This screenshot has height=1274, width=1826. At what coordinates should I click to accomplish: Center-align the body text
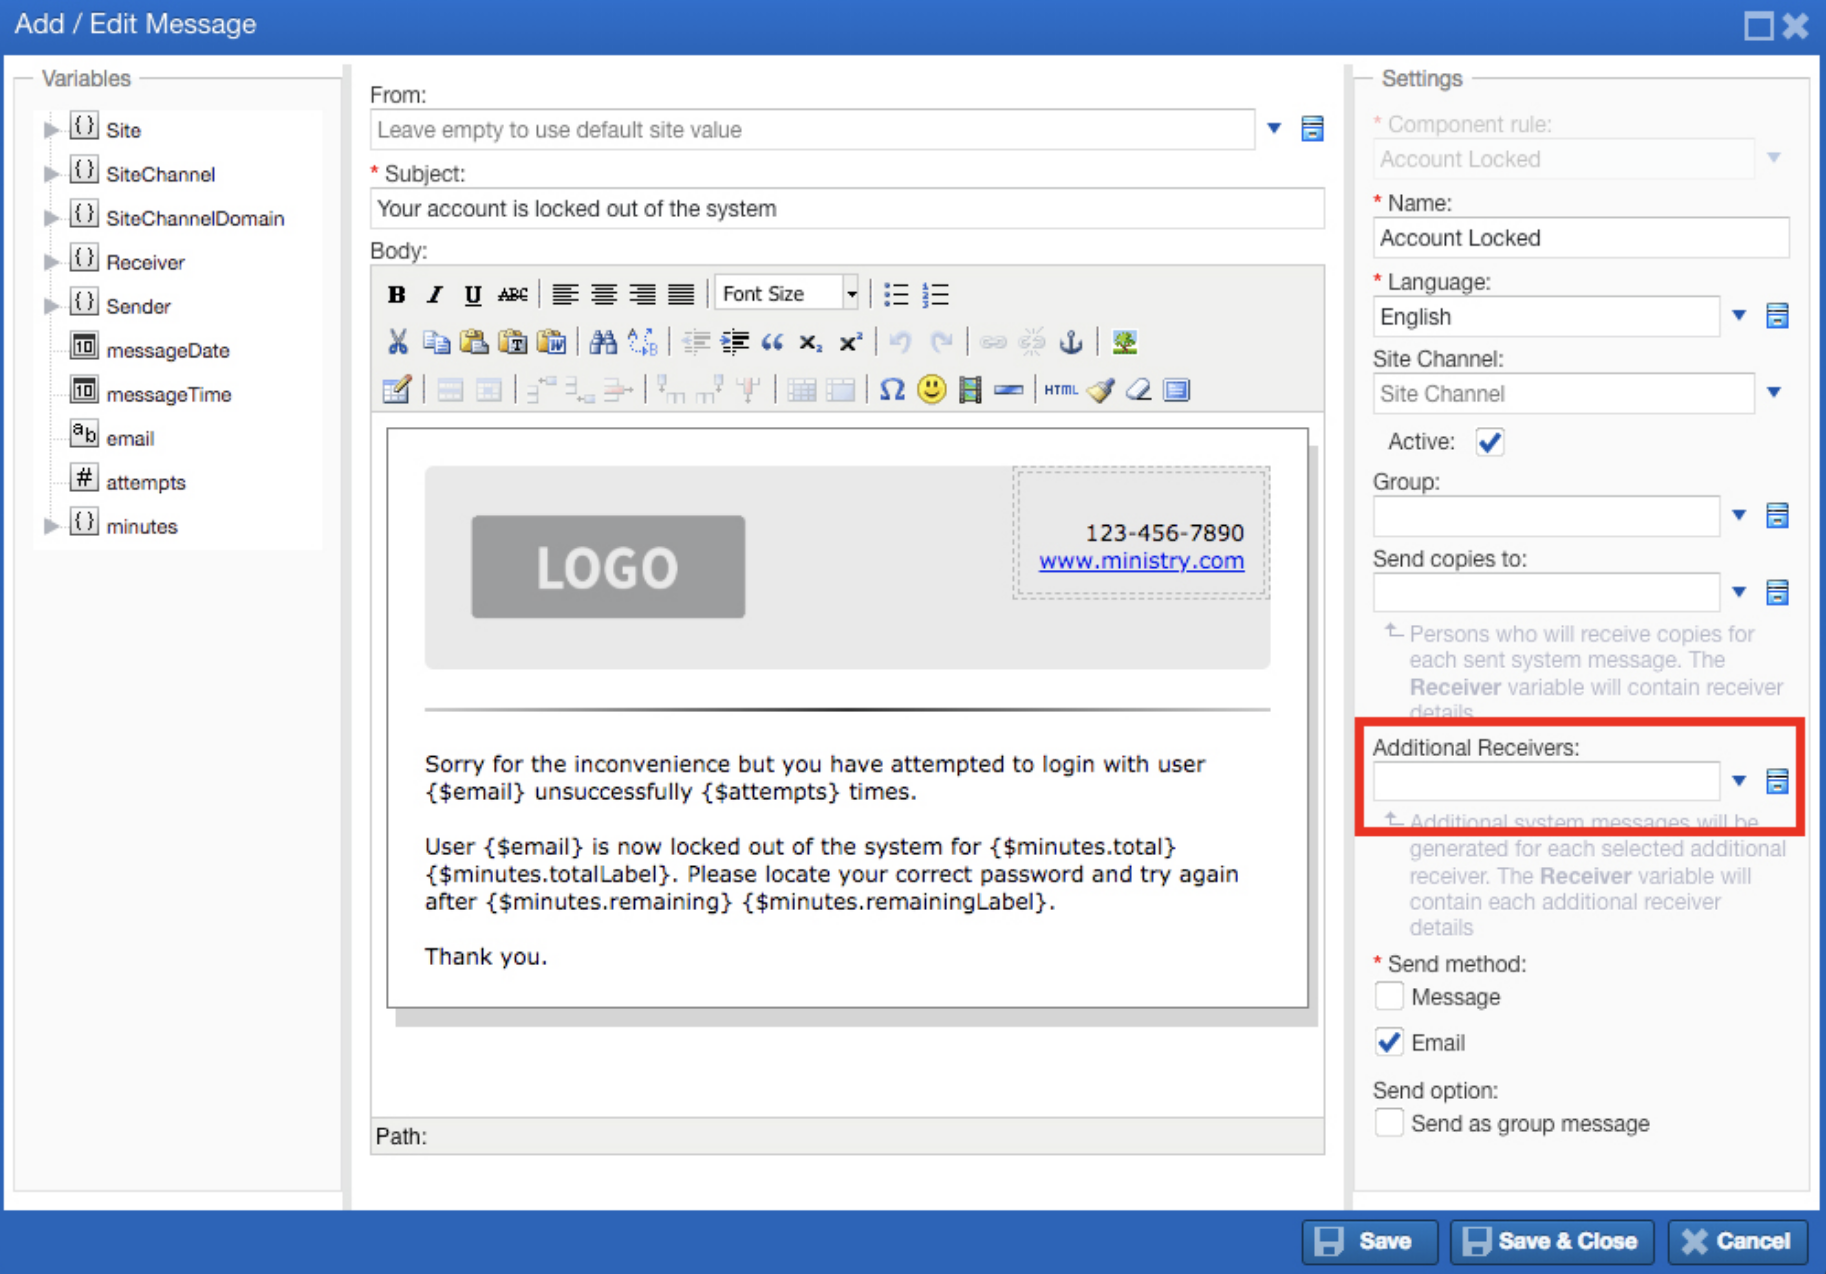(x=603, y=294)
